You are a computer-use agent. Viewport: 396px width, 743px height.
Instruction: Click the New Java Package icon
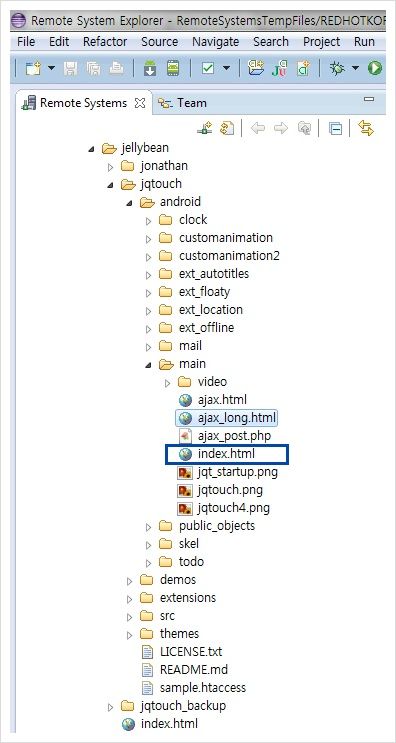point(256,69)
